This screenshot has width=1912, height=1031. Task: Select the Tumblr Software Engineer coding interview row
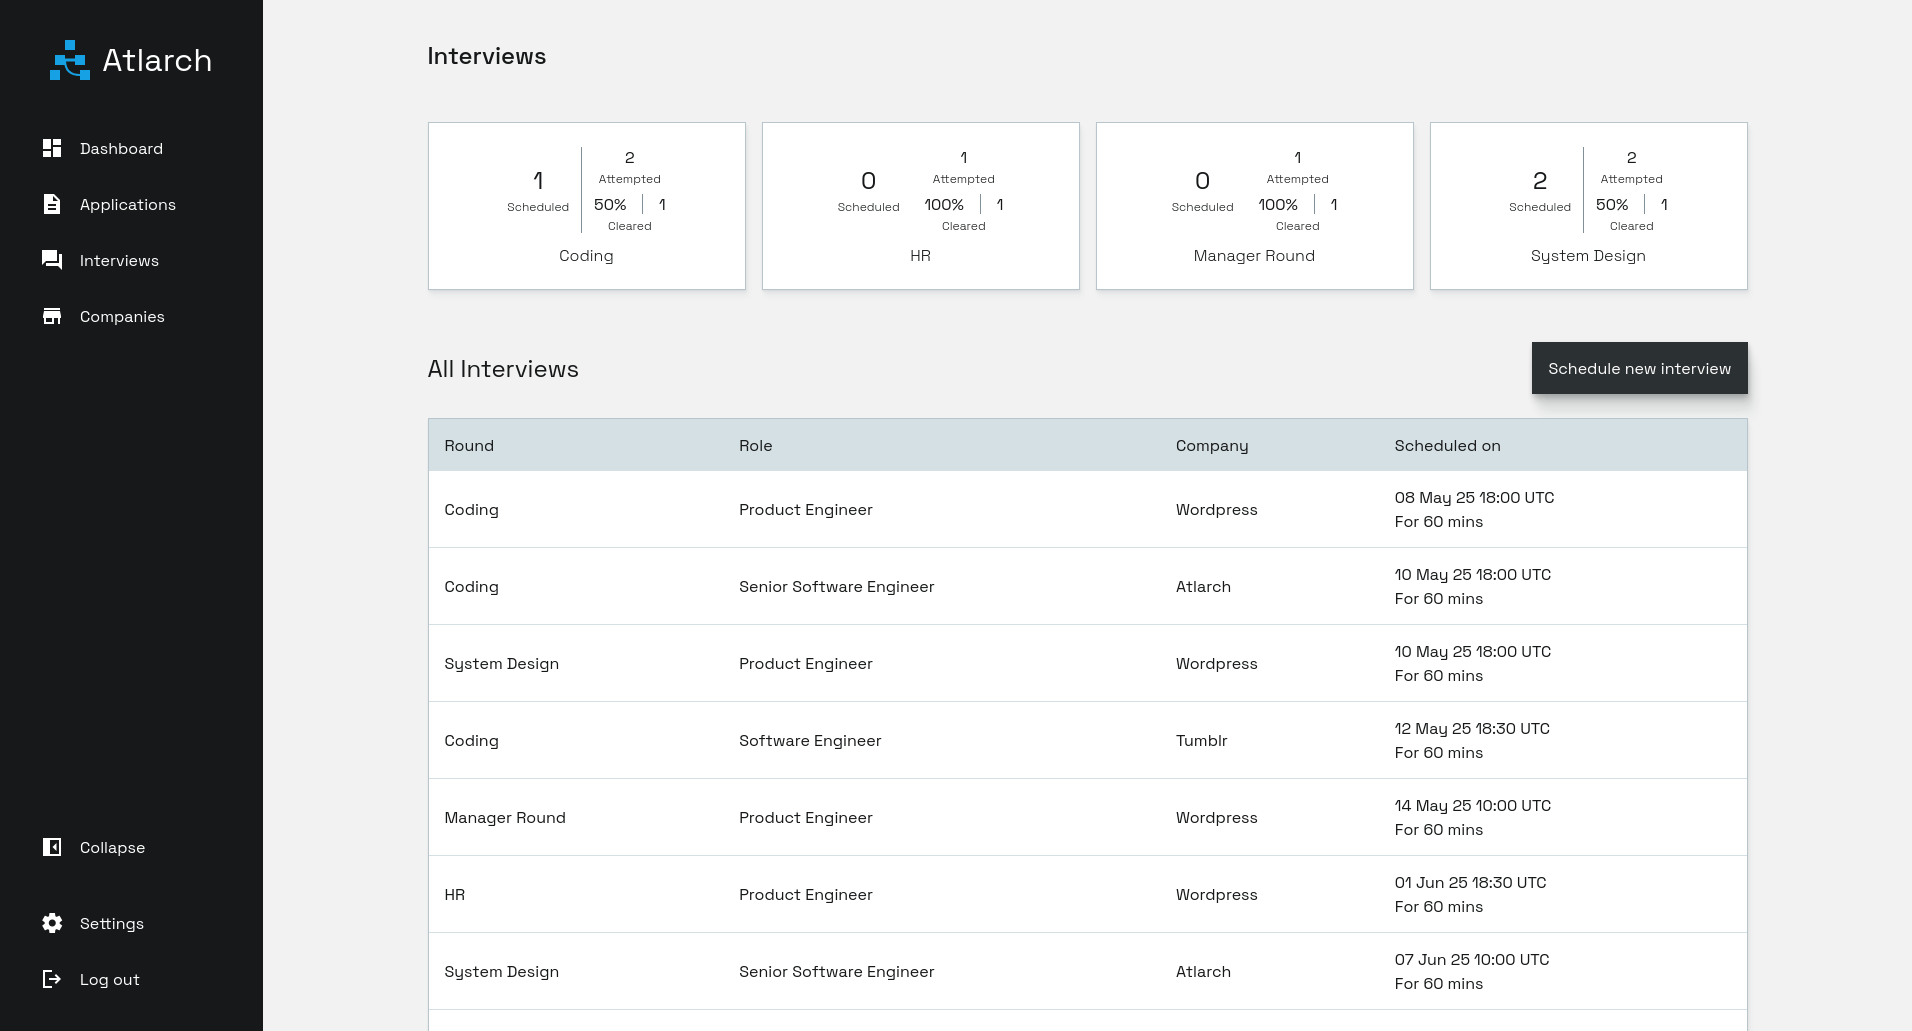click(1087, 740)
